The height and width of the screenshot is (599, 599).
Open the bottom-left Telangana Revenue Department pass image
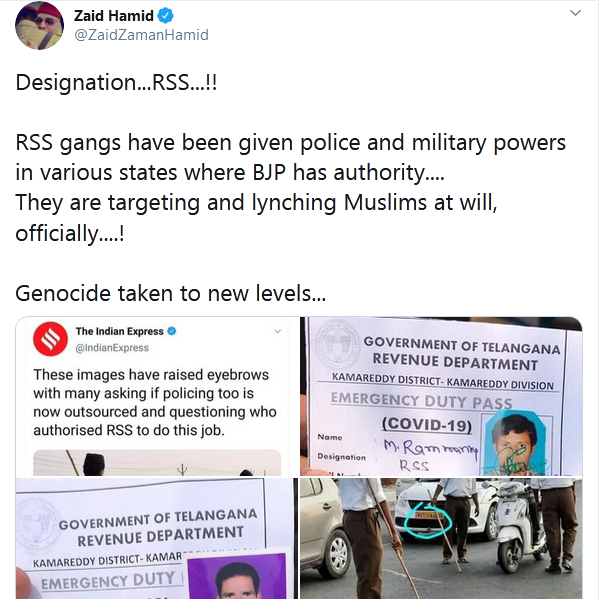(157, 538)
